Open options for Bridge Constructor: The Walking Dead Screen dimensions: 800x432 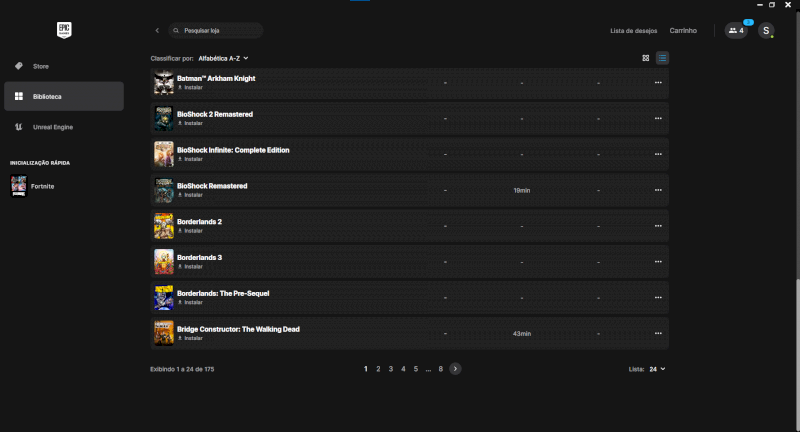(658, 334)
